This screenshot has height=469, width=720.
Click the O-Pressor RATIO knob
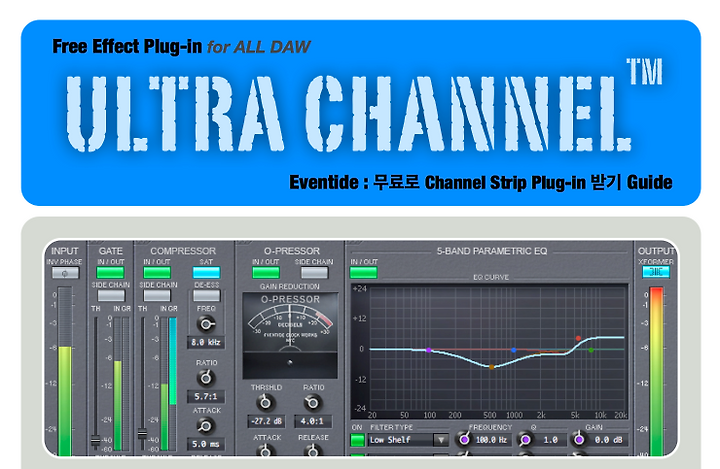point(313,403)
